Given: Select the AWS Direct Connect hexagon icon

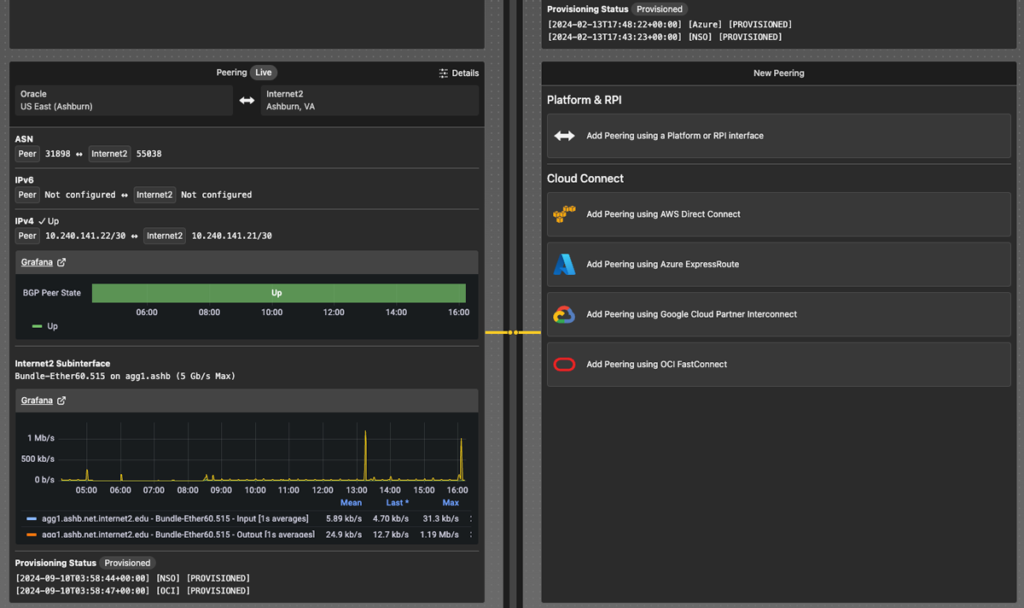Looking at the screenshot, I should (563, 214).
